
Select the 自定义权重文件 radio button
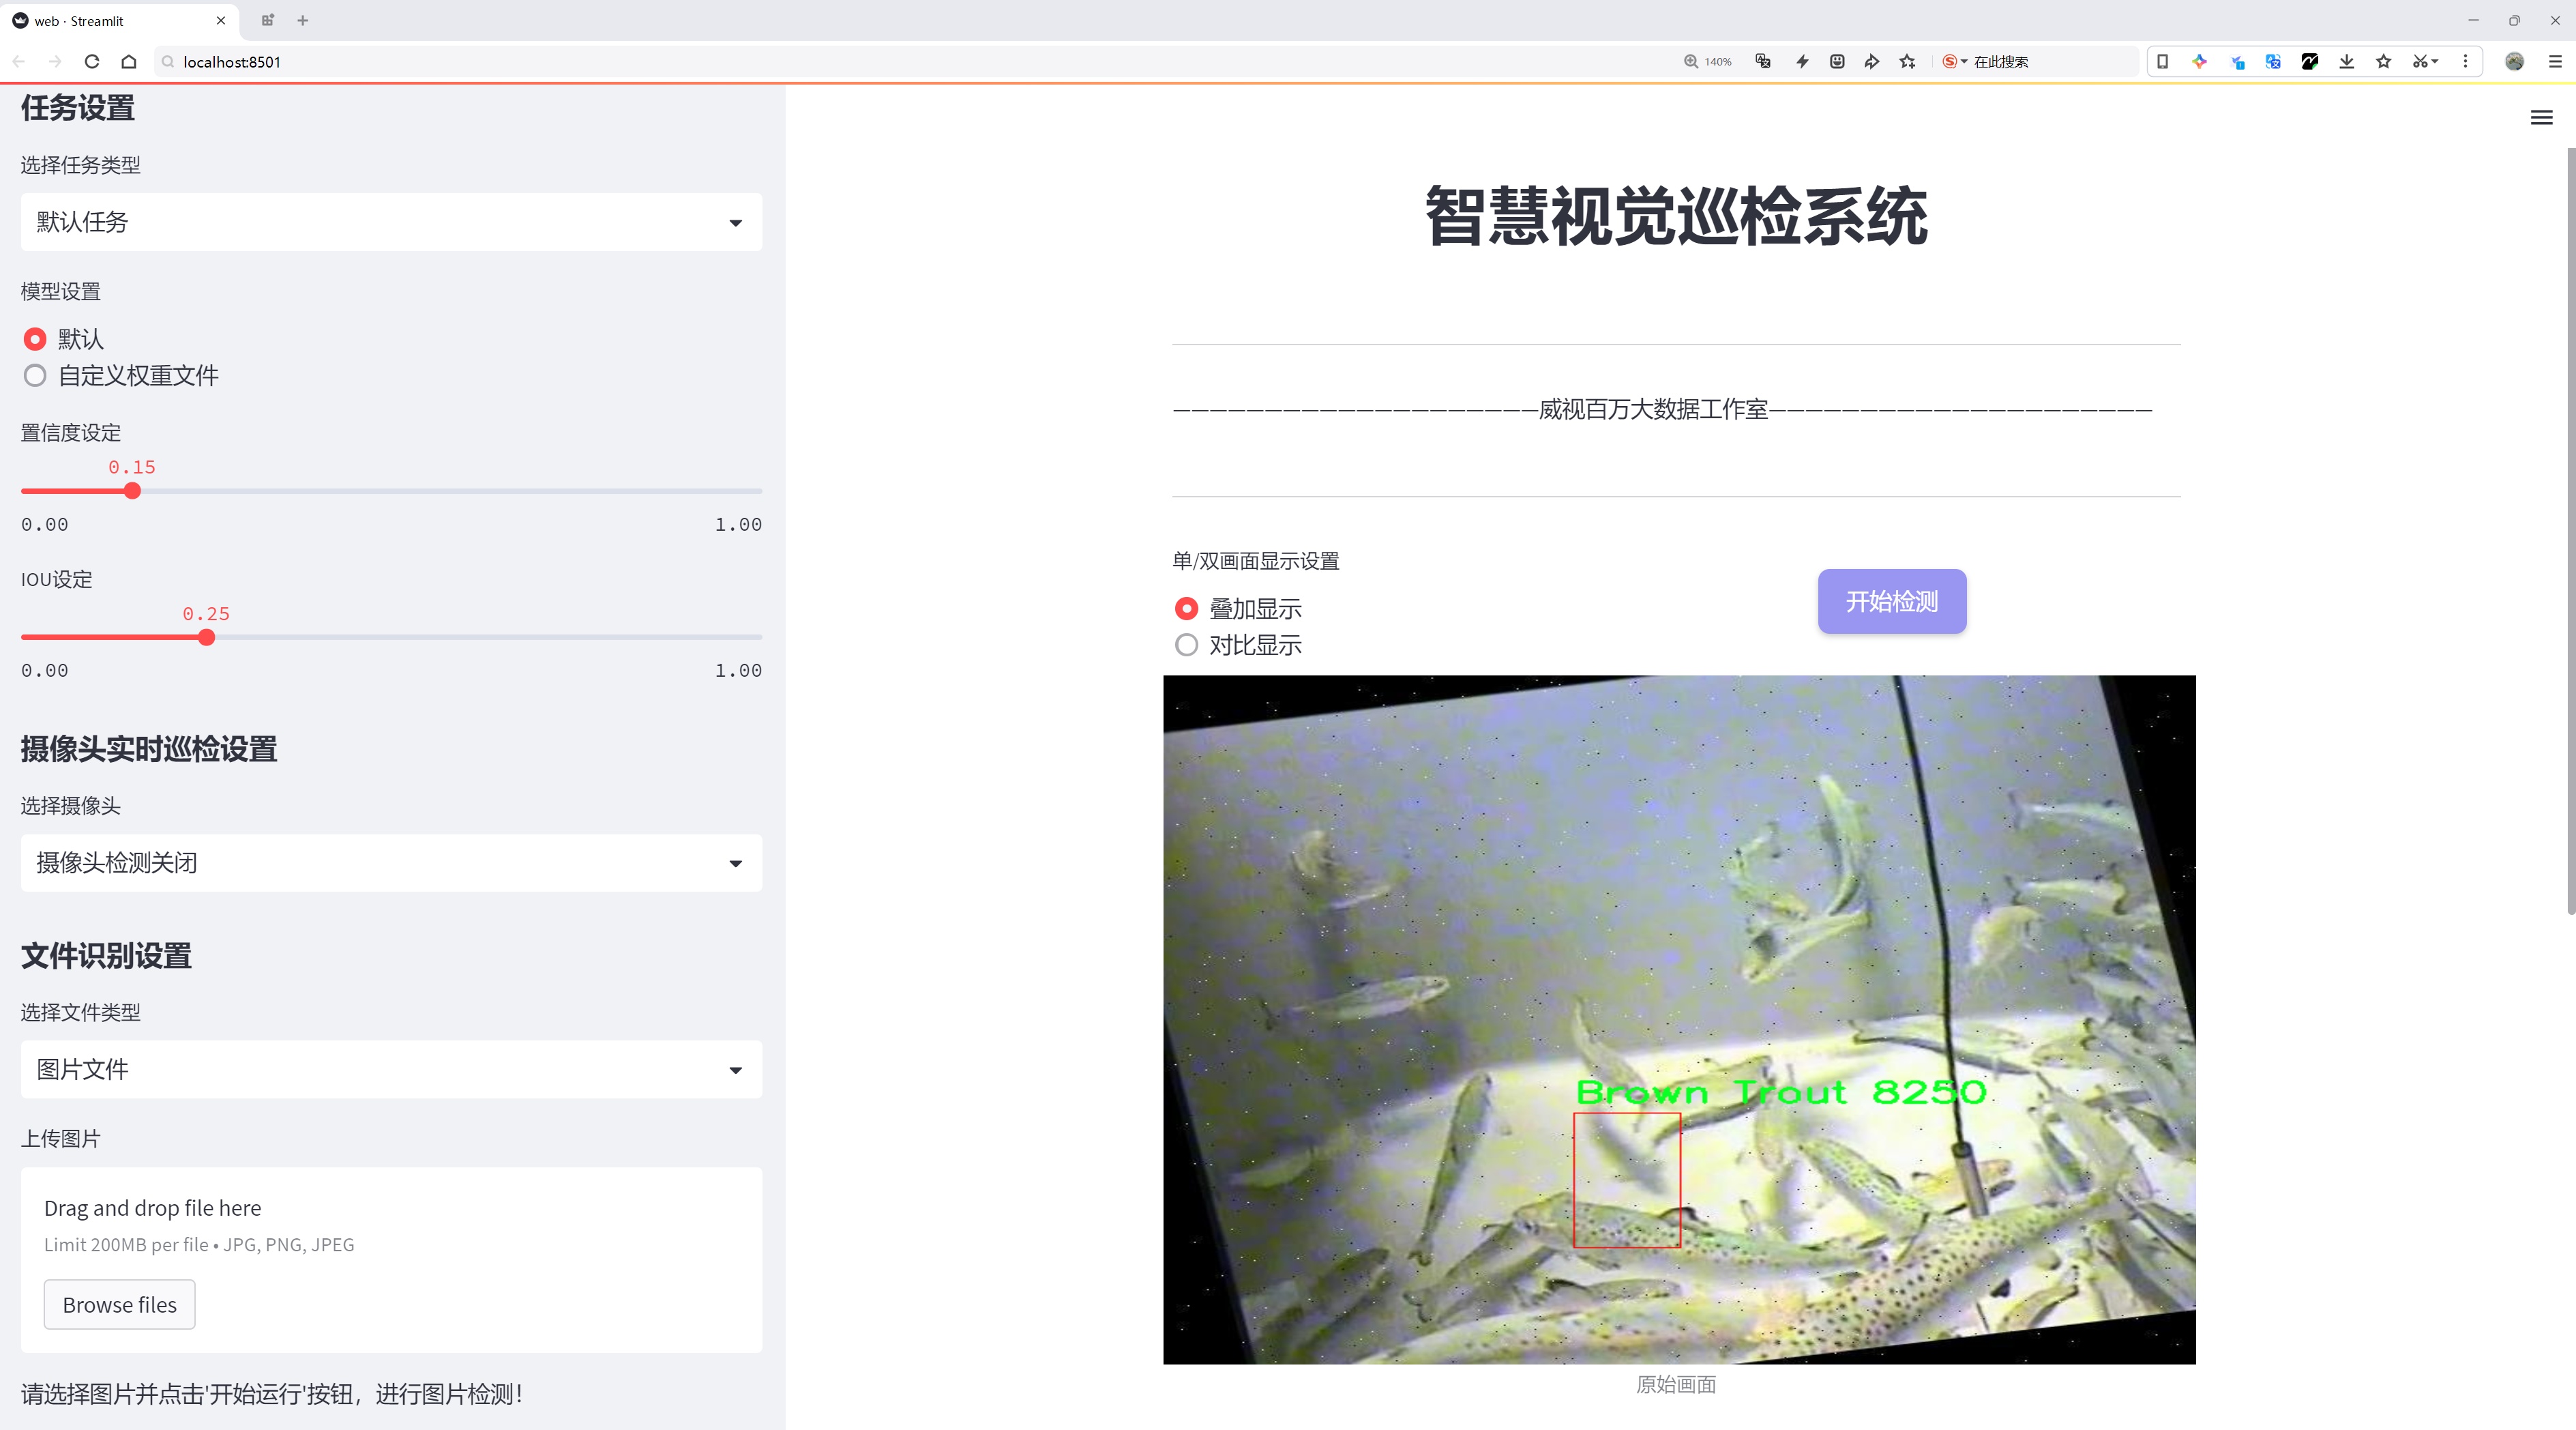35,376
